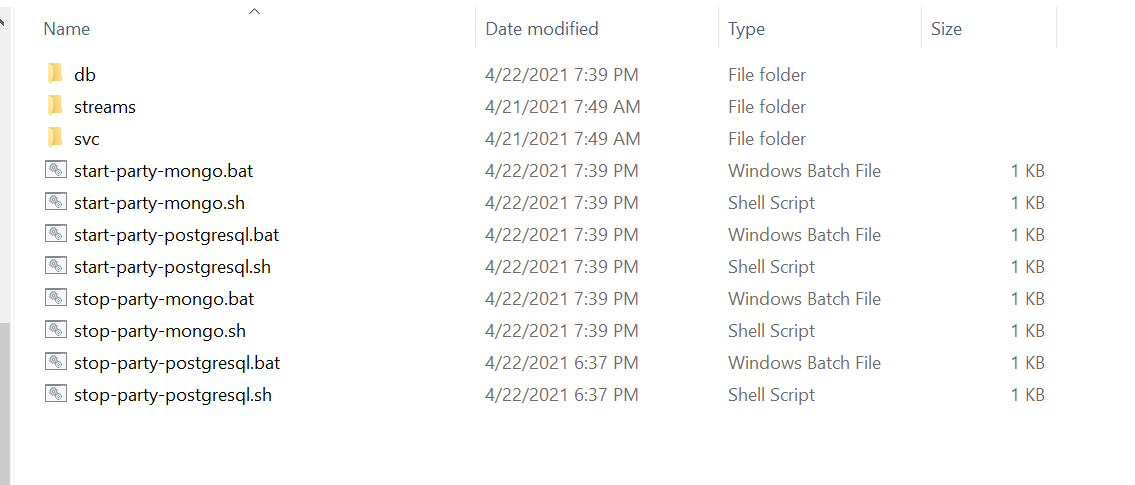
Task: Click the stop-party-mongo.sh script icon
Action: point(56,330)
